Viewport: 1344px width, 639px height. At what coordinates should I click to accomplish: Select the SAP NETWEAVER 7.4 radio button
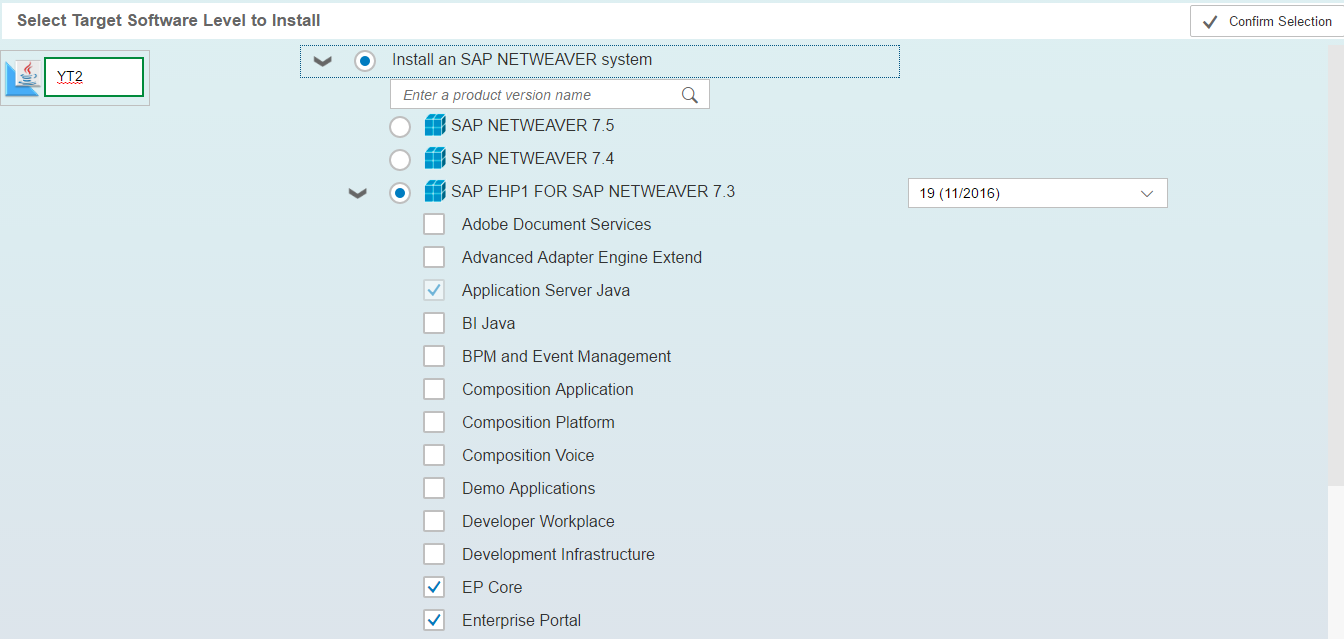point(400,160)
